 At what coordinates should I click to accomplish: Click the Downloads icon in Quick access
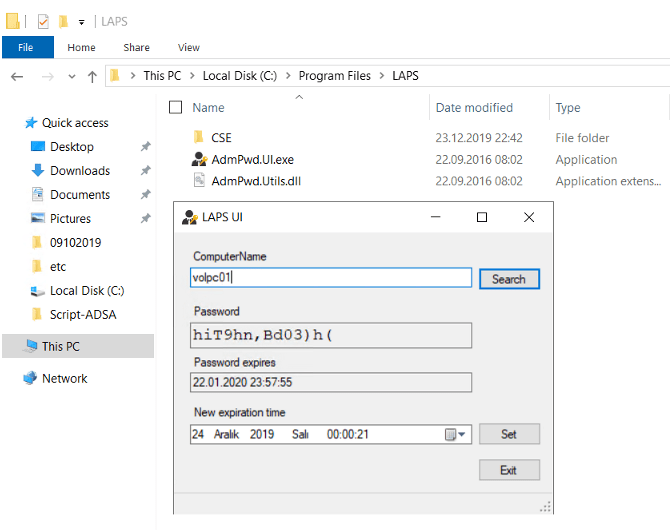(39, 171)
